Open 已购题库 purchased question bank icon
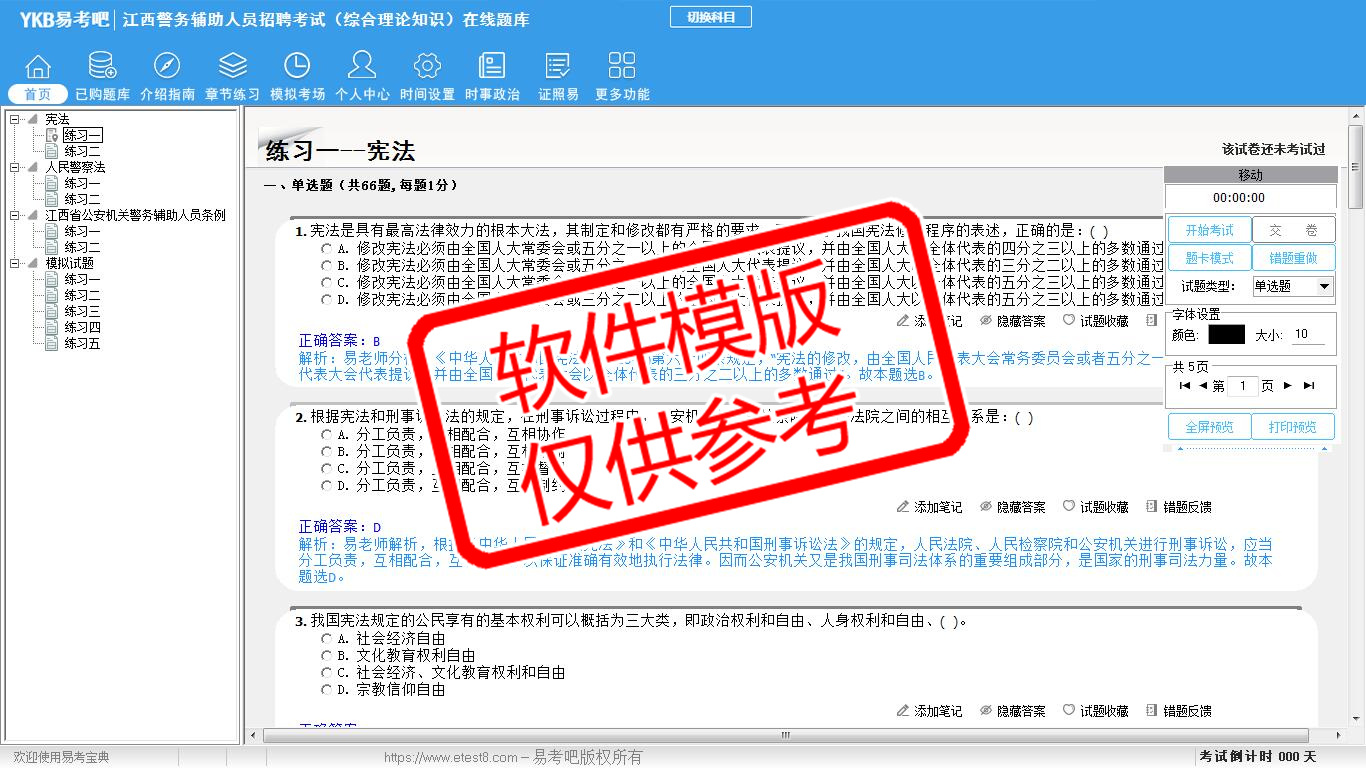The image size is (1366, 768). click(x=102, y=66)
